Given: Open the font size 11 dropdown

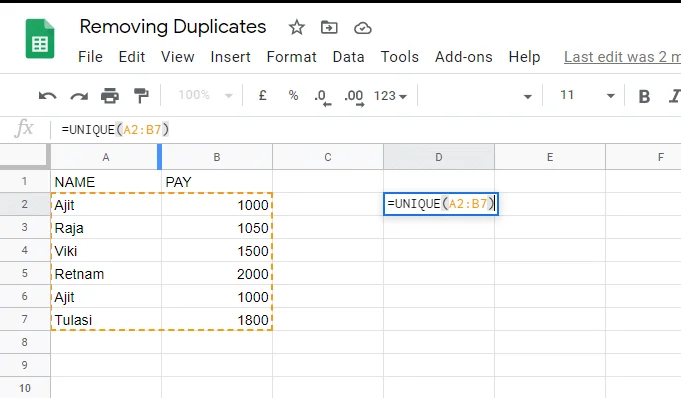Looking at the screenshot, I should [587, 96].
